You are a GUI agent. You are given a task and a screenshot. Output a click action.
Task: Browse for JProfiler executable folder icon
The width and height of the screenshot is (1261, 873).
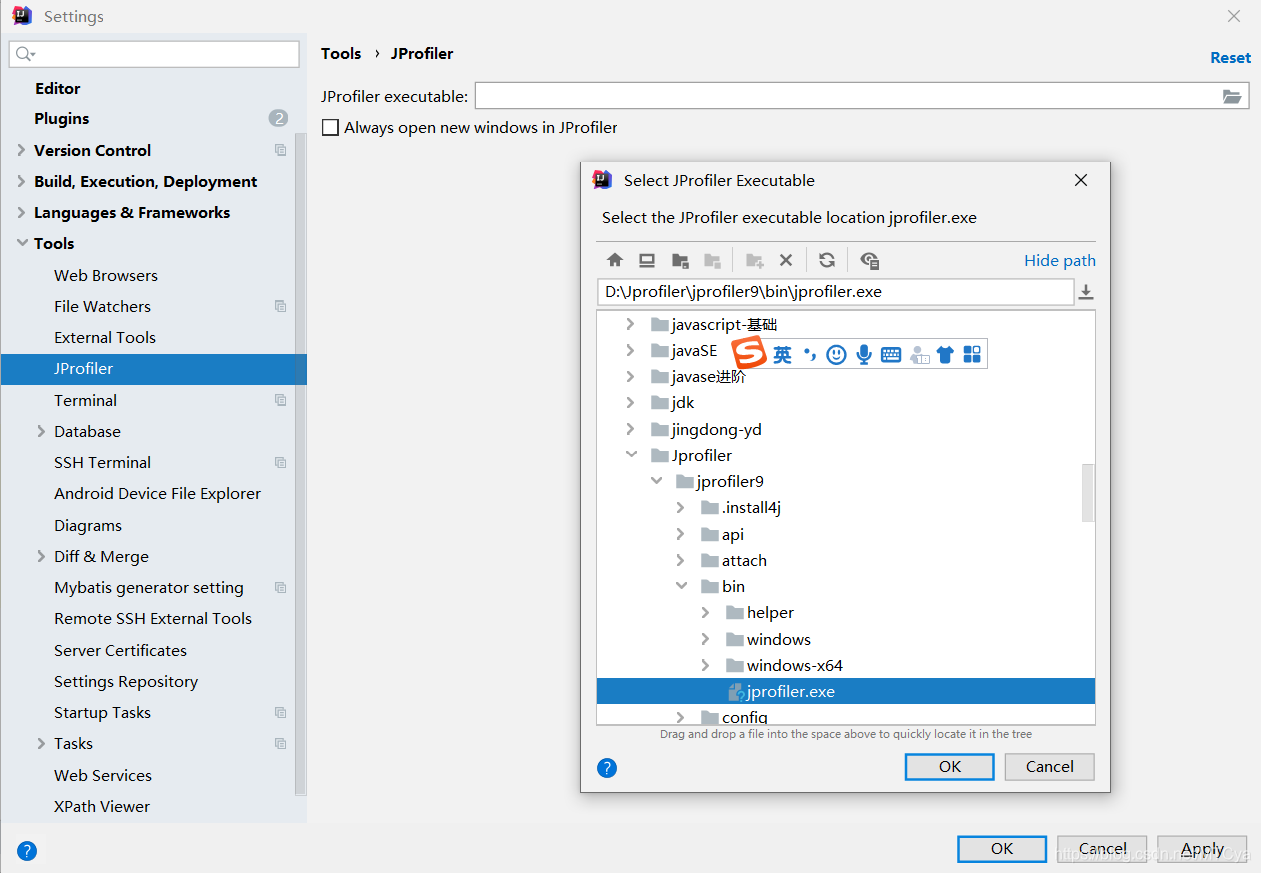(x=1232, y=97)
